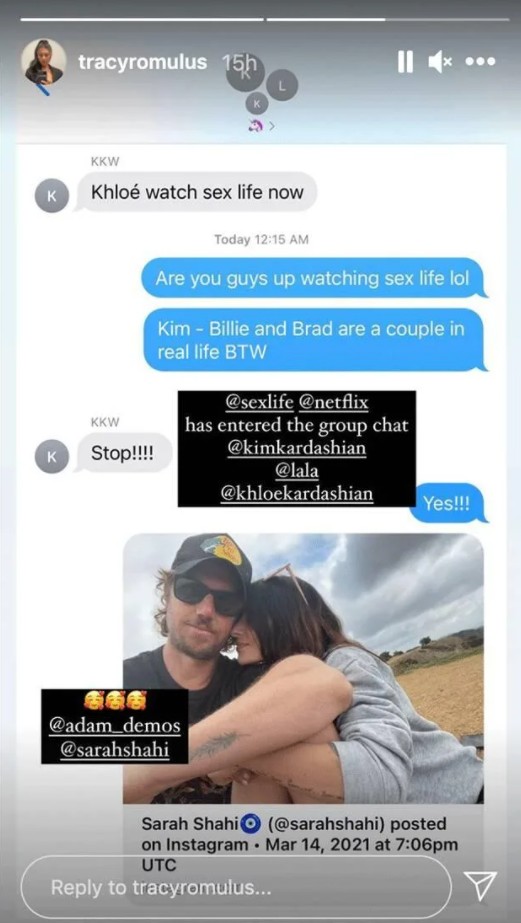Expand group chat details chevron

pyautogui.click(x=272, y=126)
